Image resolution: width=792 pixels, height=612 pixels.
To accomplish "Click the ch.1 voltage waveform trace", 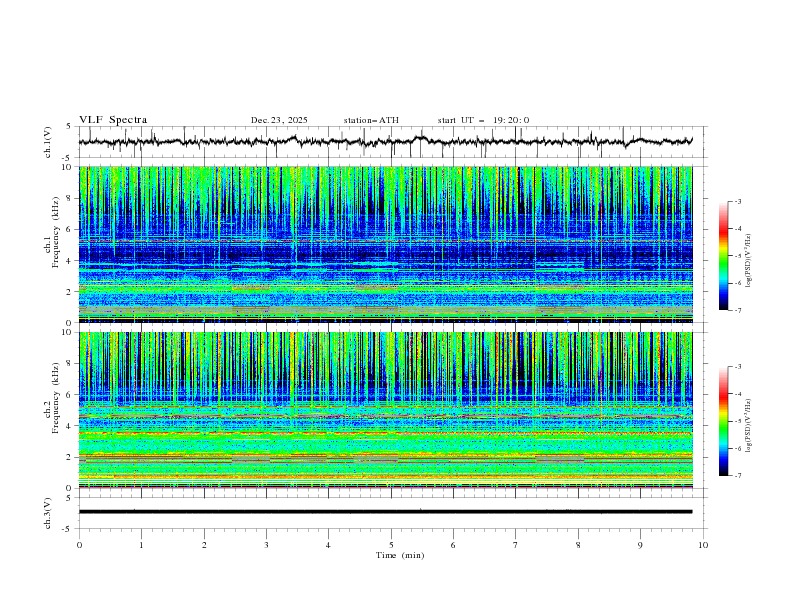I will coord(385,141).
